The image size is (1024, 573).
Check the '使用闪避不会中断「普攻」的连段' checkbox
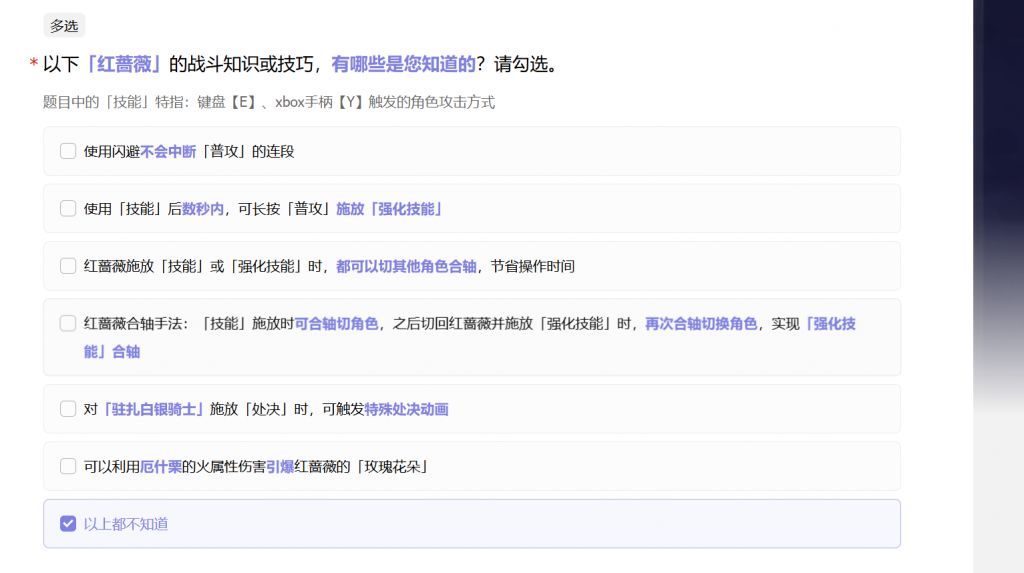tap(68, 151)
